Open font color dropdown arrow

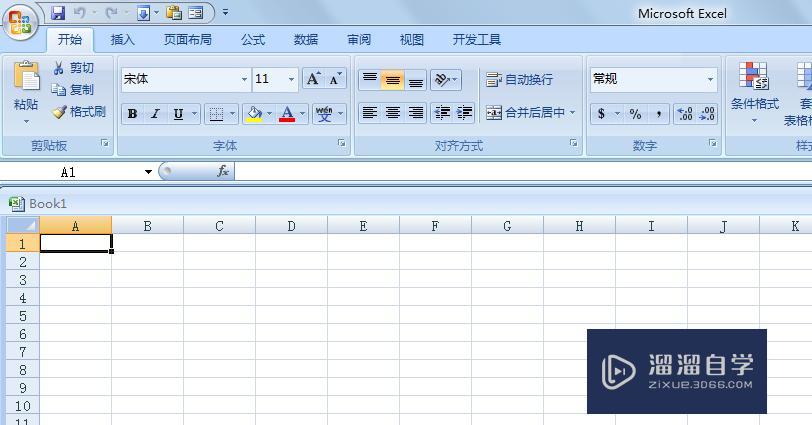tap(302, 113)
